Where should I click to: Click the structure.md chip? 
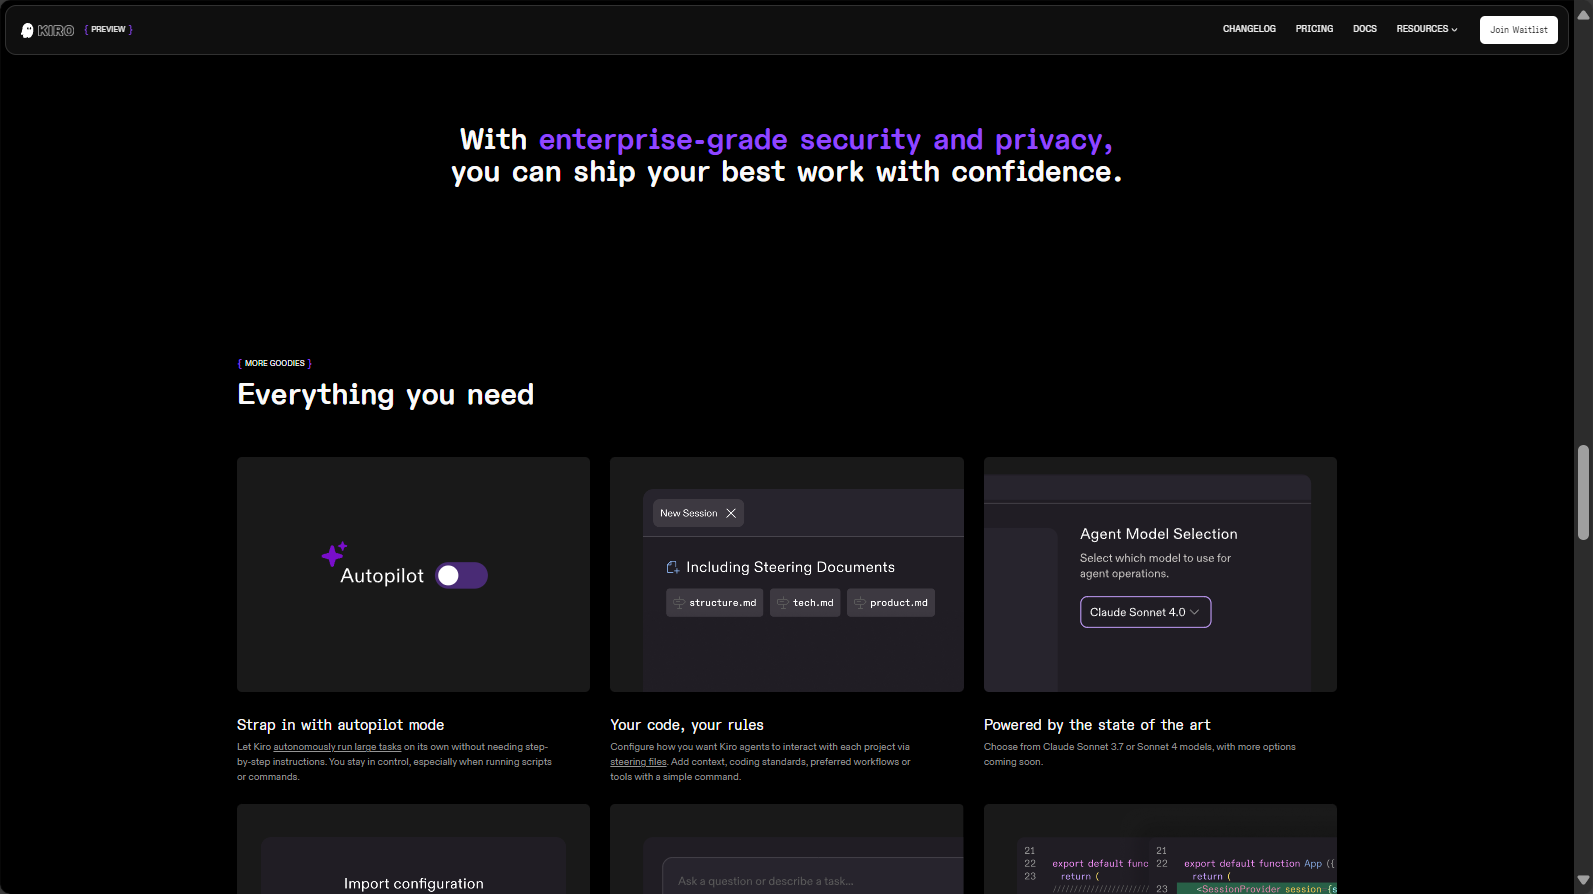tap(714, 603)
